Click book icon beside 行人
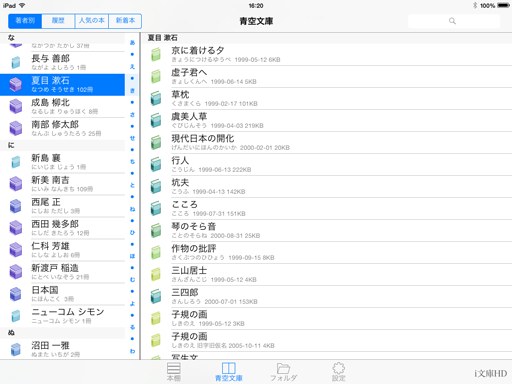The width and height of the screenshot is (512, 384). (156, 165)
